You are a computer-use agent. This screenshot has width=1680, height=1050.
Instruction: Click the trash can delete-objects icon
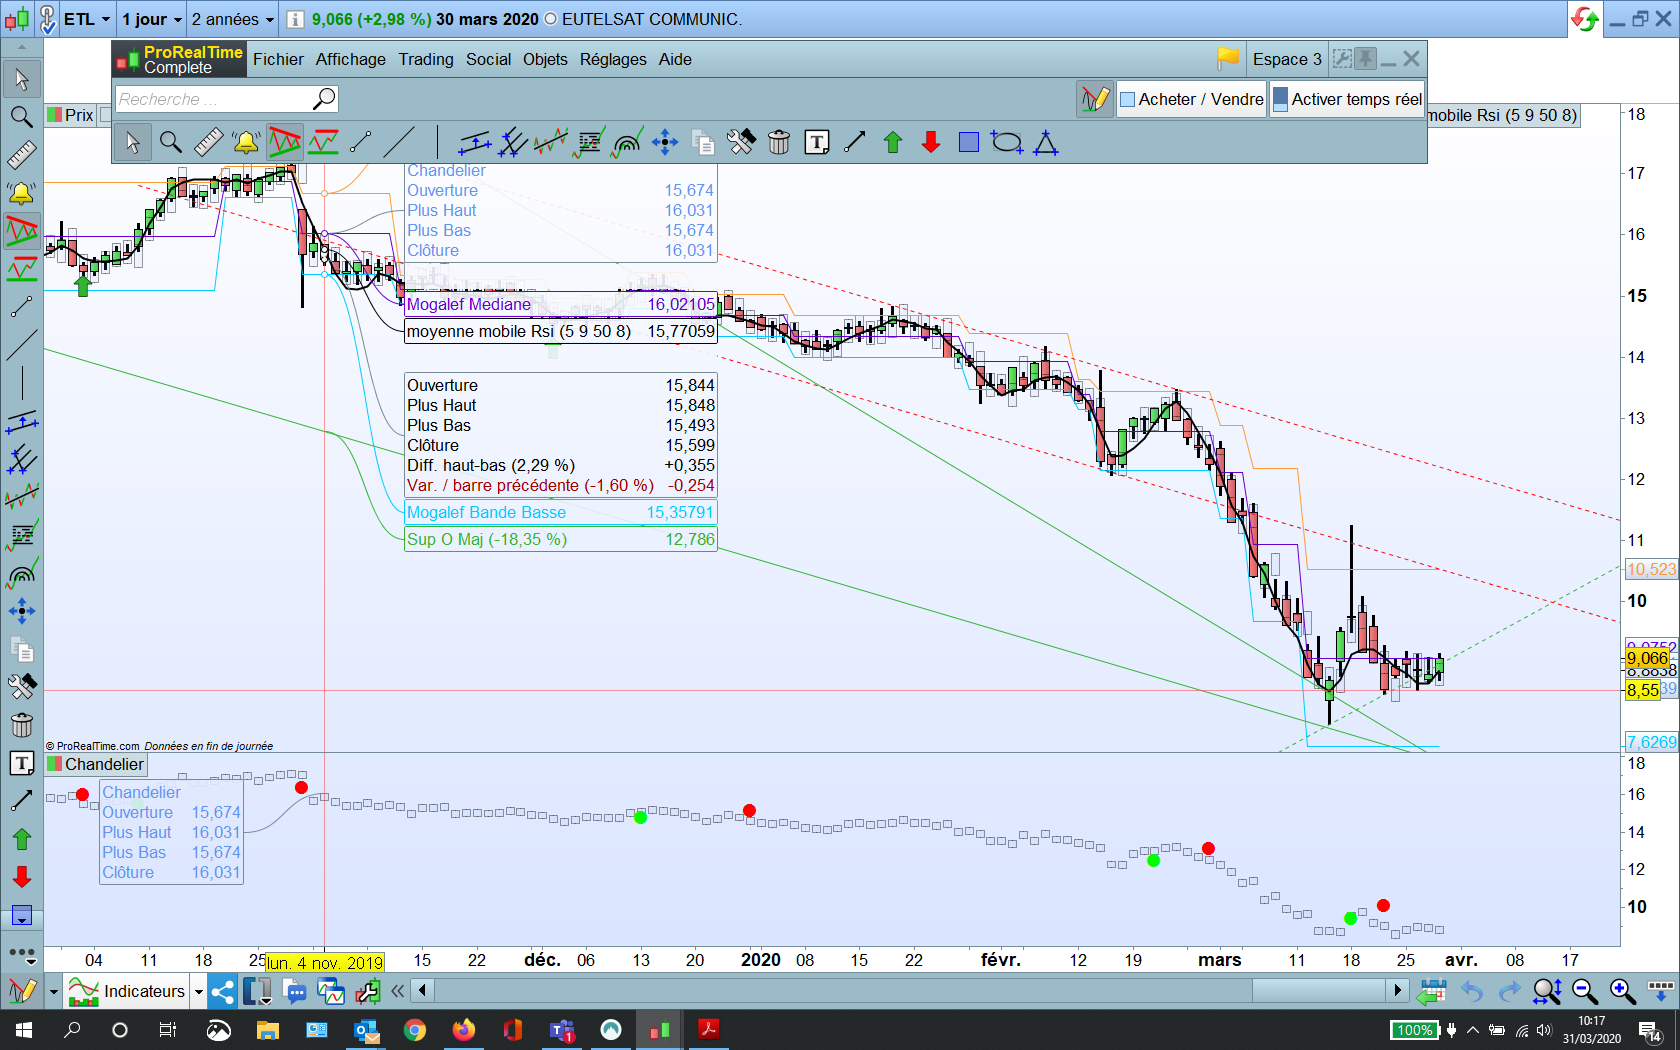(779, 143)
